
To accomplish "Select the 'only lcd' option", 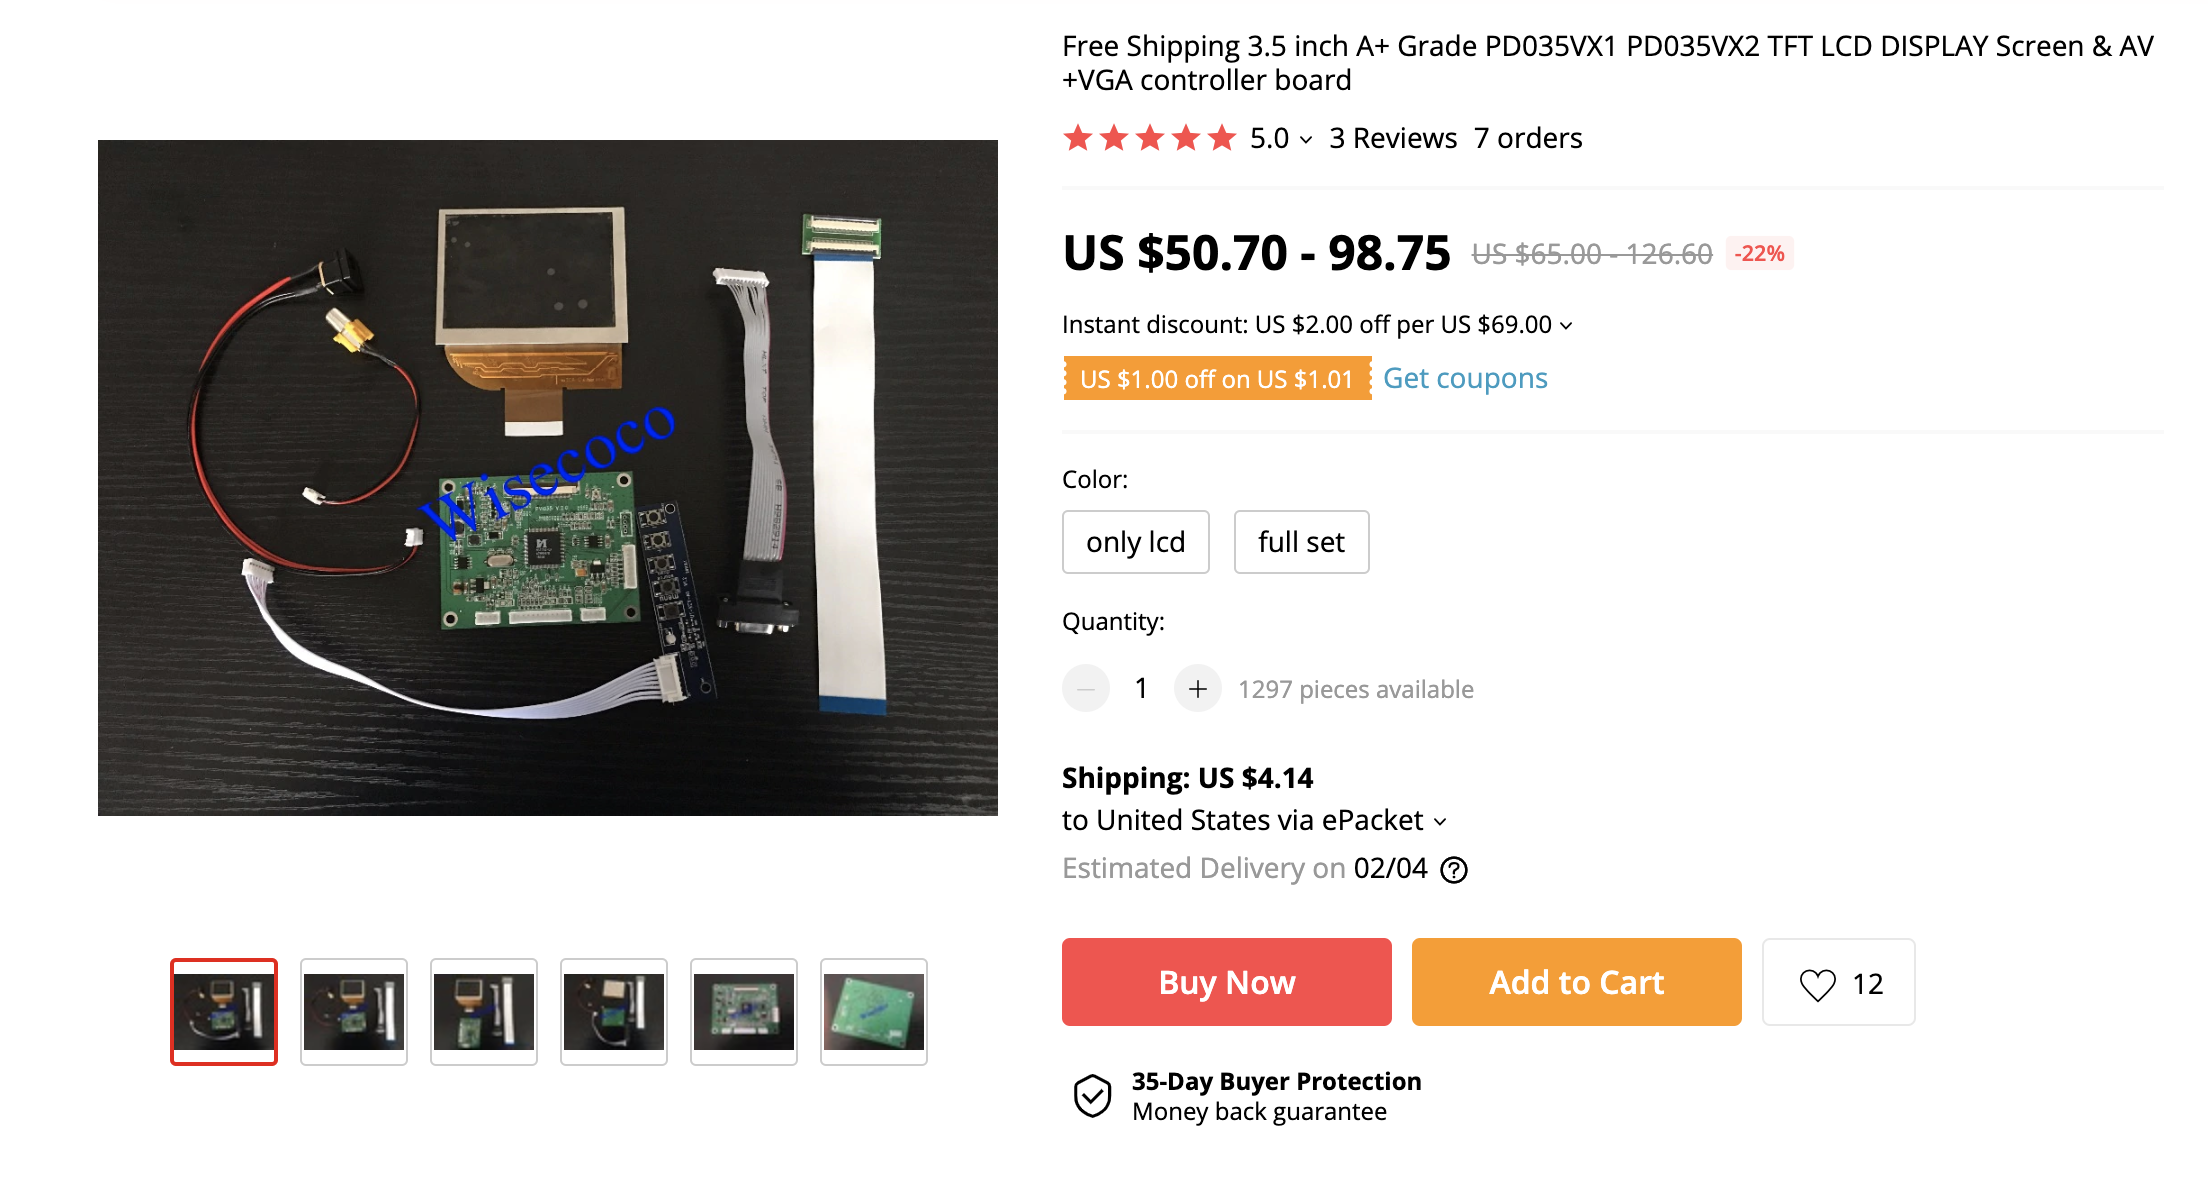I will point(1136,542).
